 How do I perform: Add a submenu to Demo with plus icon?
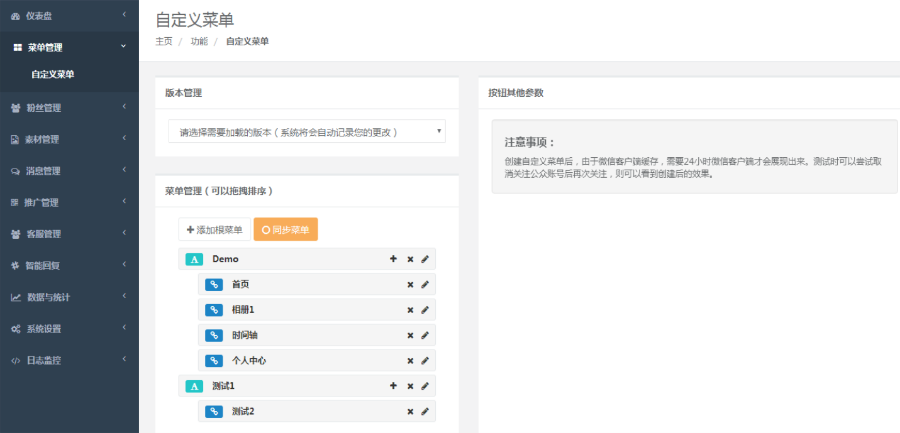(393, 259)
